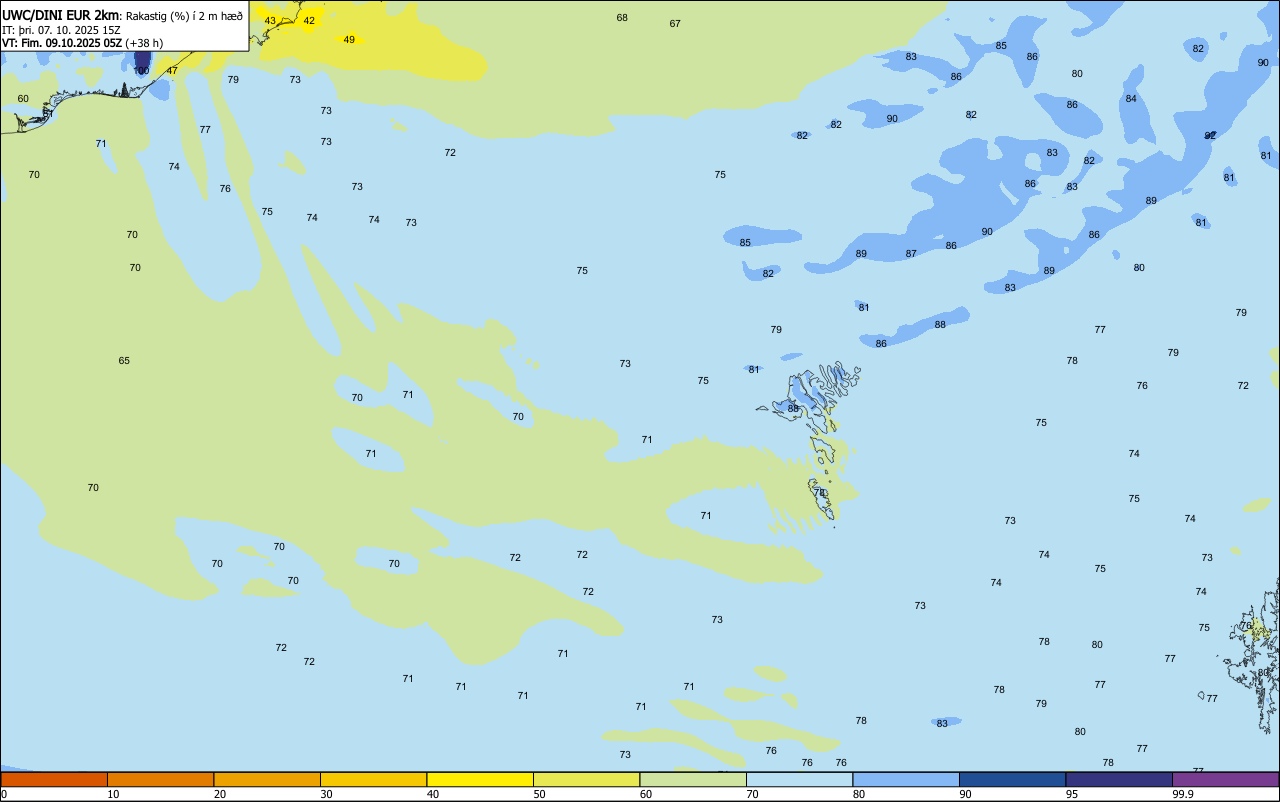Click the bright yellow 40–50 legend swatch
1280x802 pixels.
pos(480,779)
